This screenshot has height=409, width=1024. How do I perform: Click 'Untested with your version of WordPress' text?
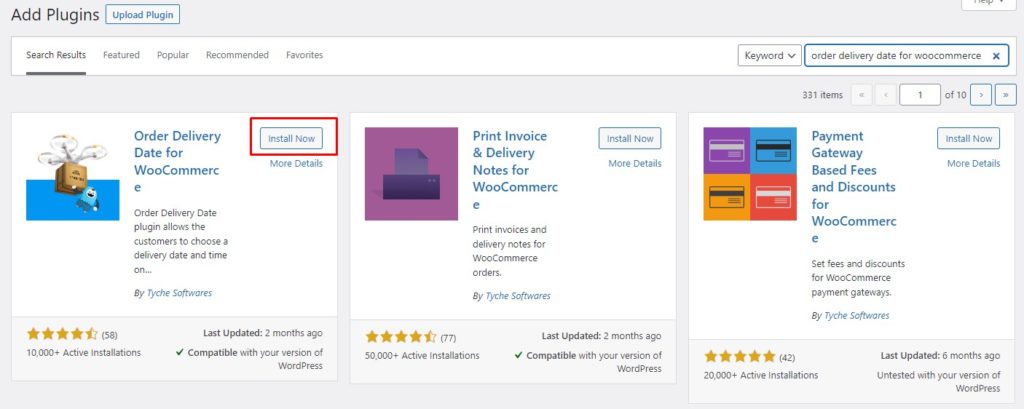click(x=938, y=382)
